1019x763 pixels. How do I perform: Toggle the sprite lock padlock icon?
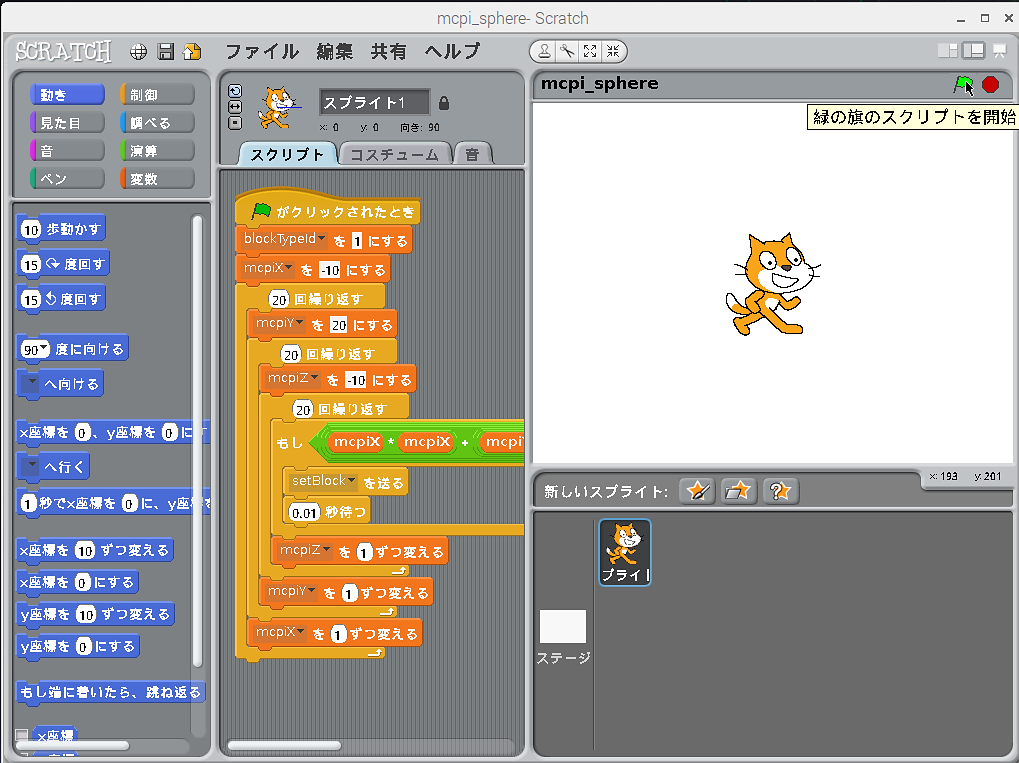(444, 103)
